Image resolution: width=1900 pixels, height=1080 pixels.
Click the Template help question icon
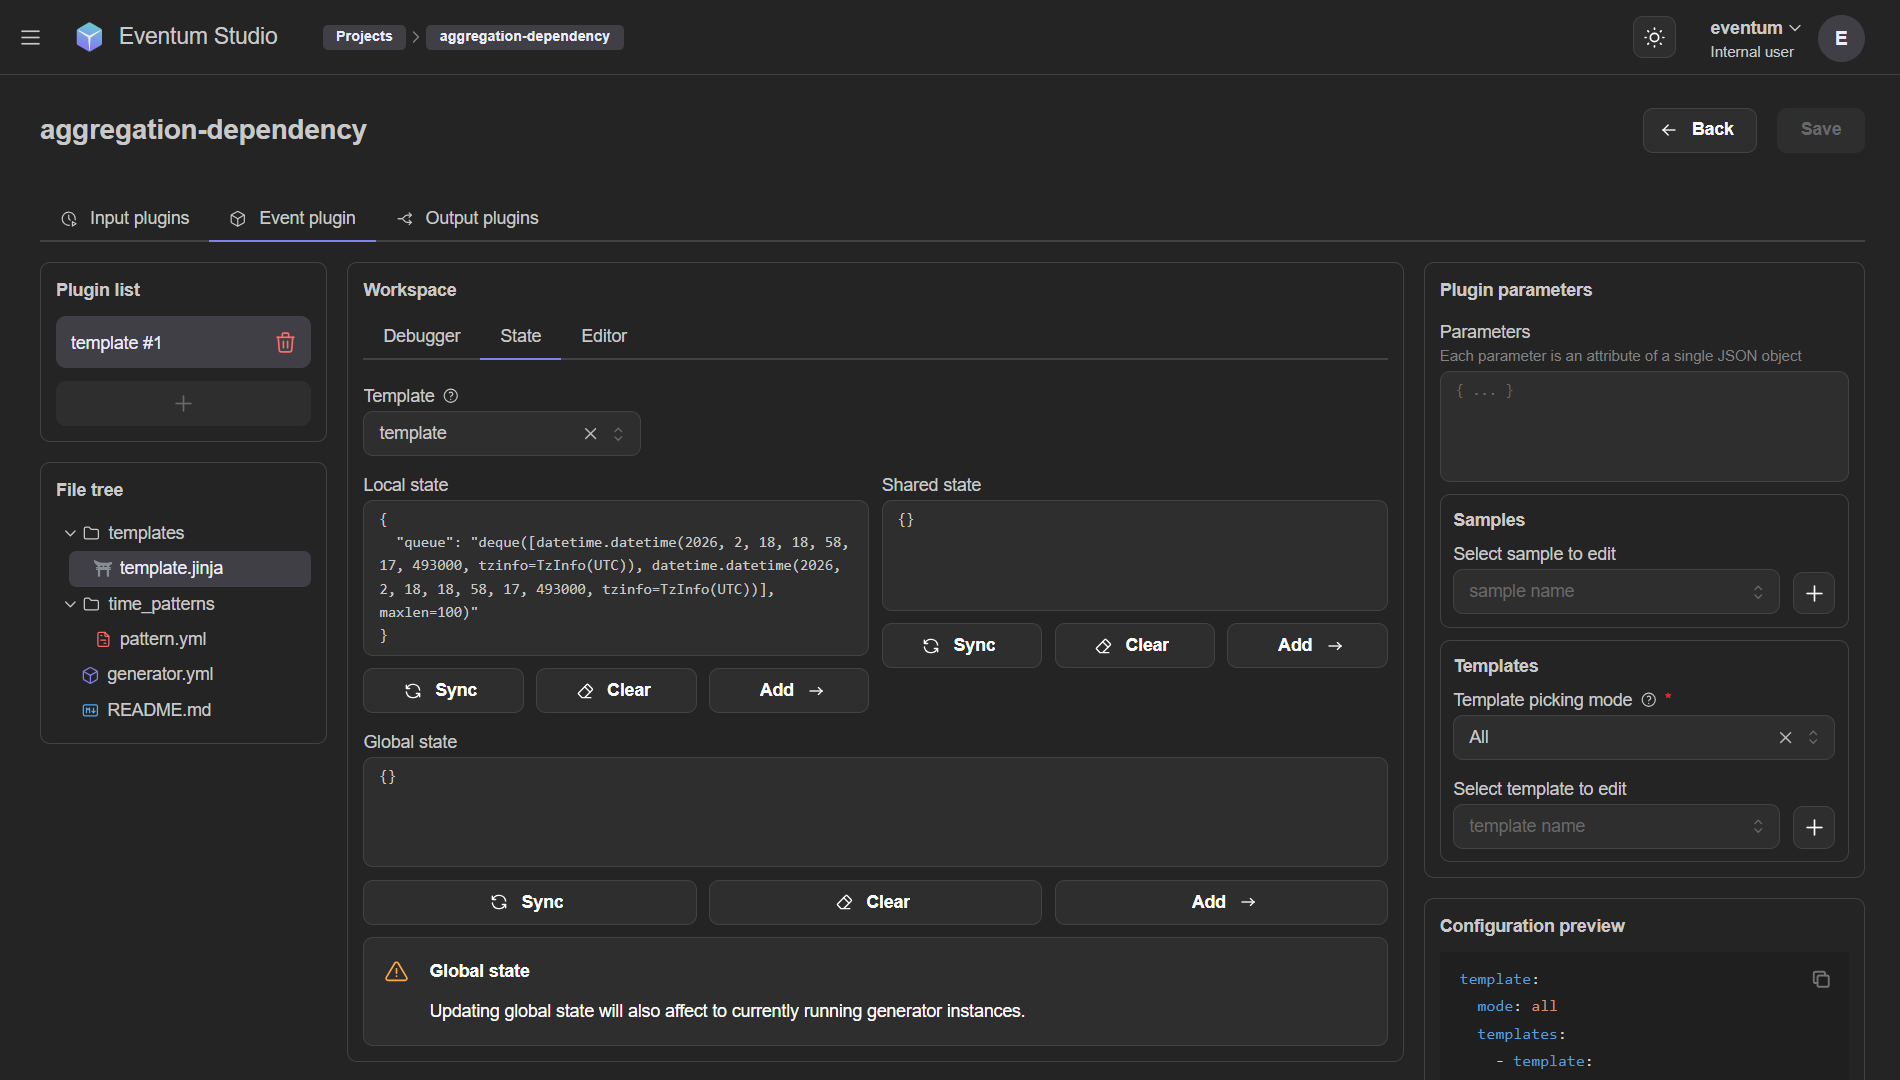(451, 396)
